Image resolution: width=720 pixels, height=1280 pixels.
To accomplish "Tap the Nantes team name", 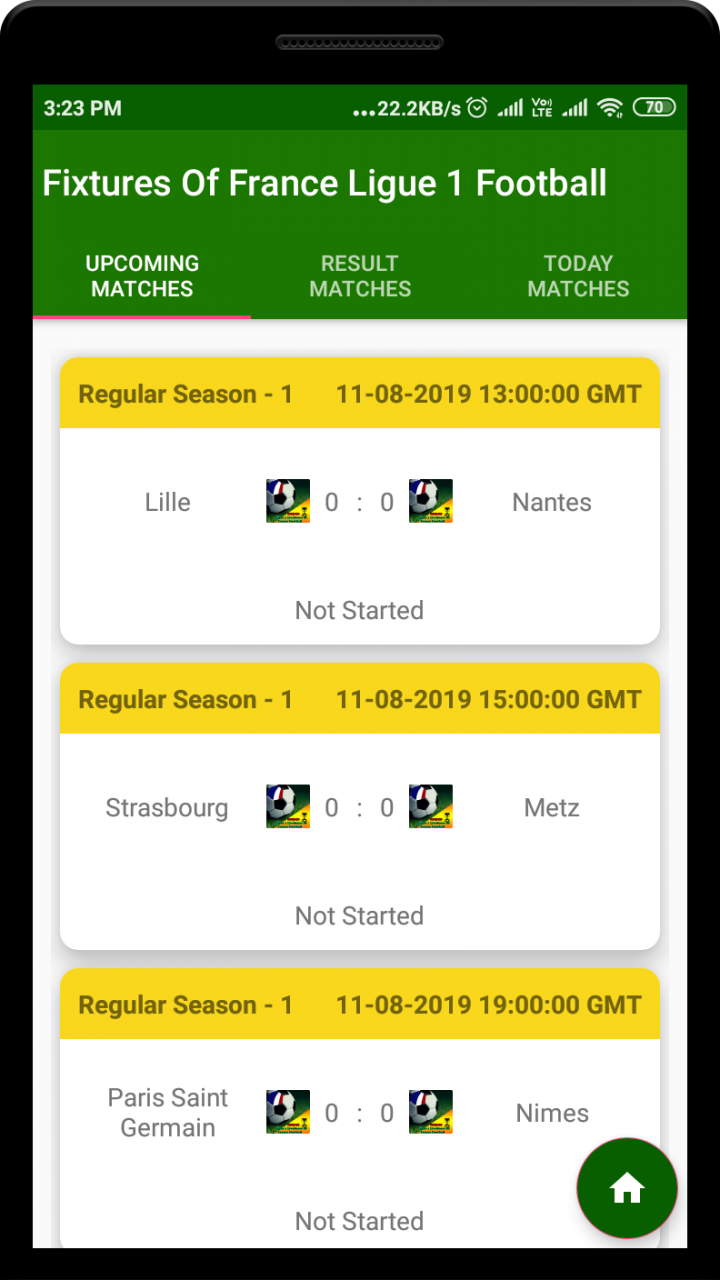I will [552, 502].
